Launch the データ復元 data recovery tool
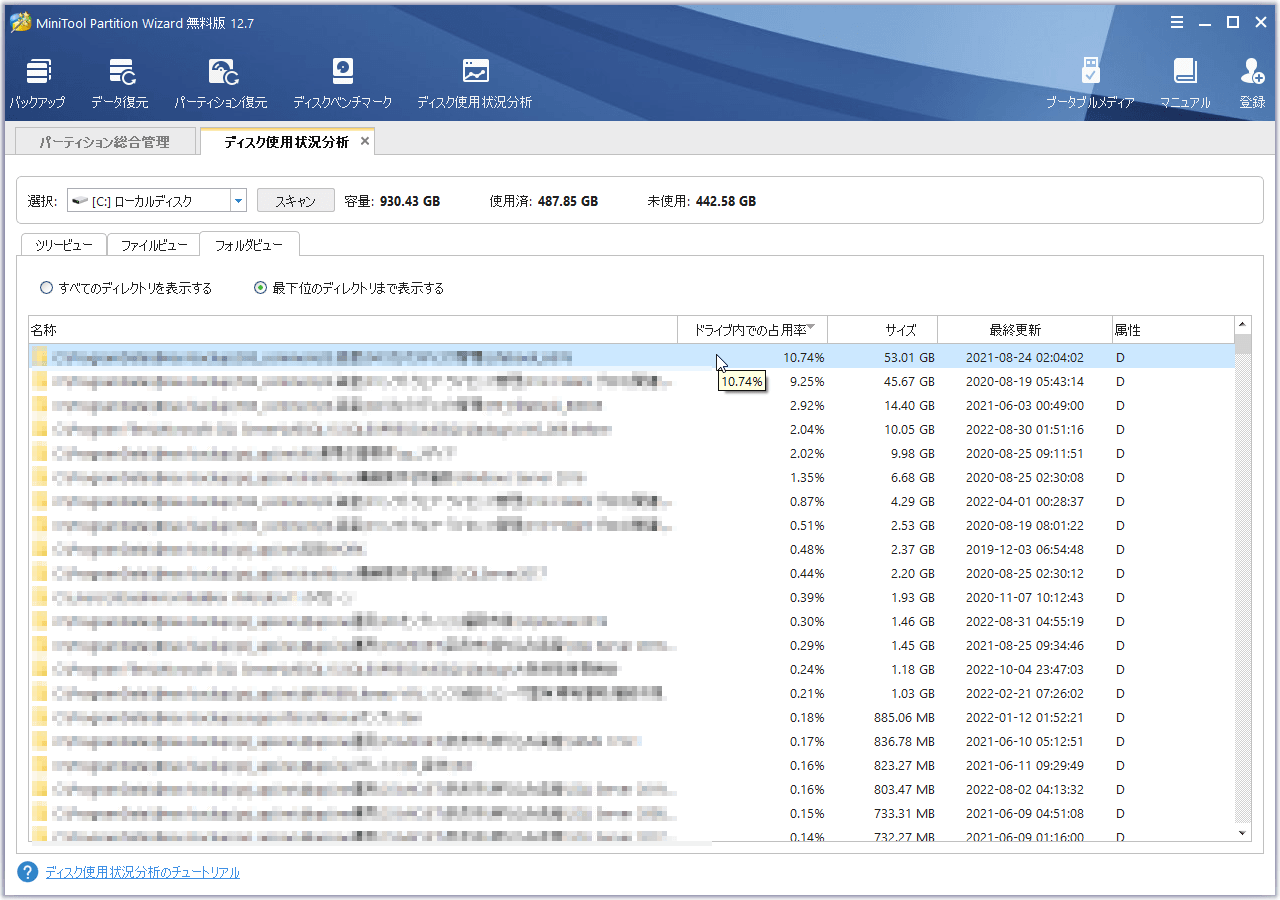This screenshot has height=900, width=1280. pos(119,82)
